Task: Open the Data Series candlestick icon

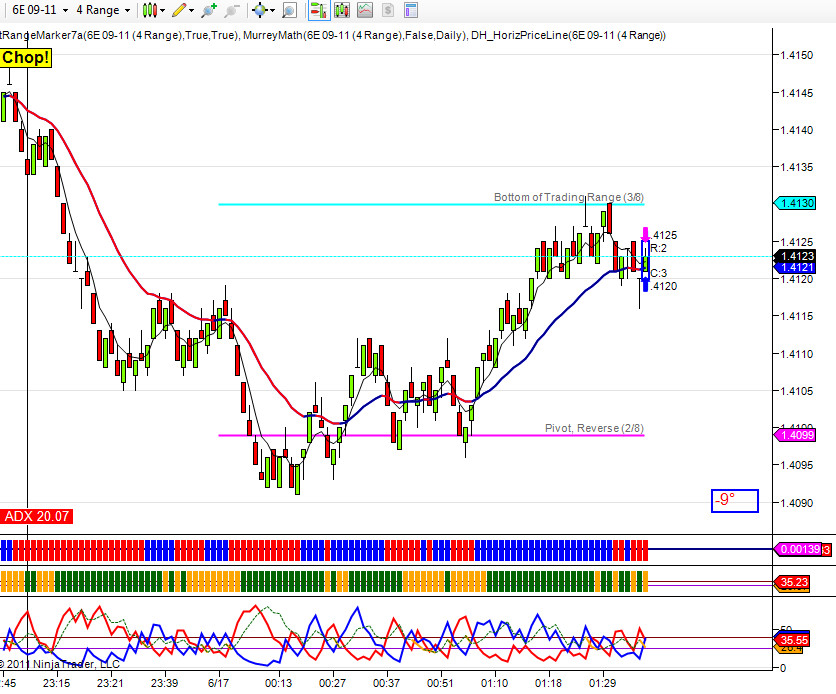Action: click(x=342, y=10)
